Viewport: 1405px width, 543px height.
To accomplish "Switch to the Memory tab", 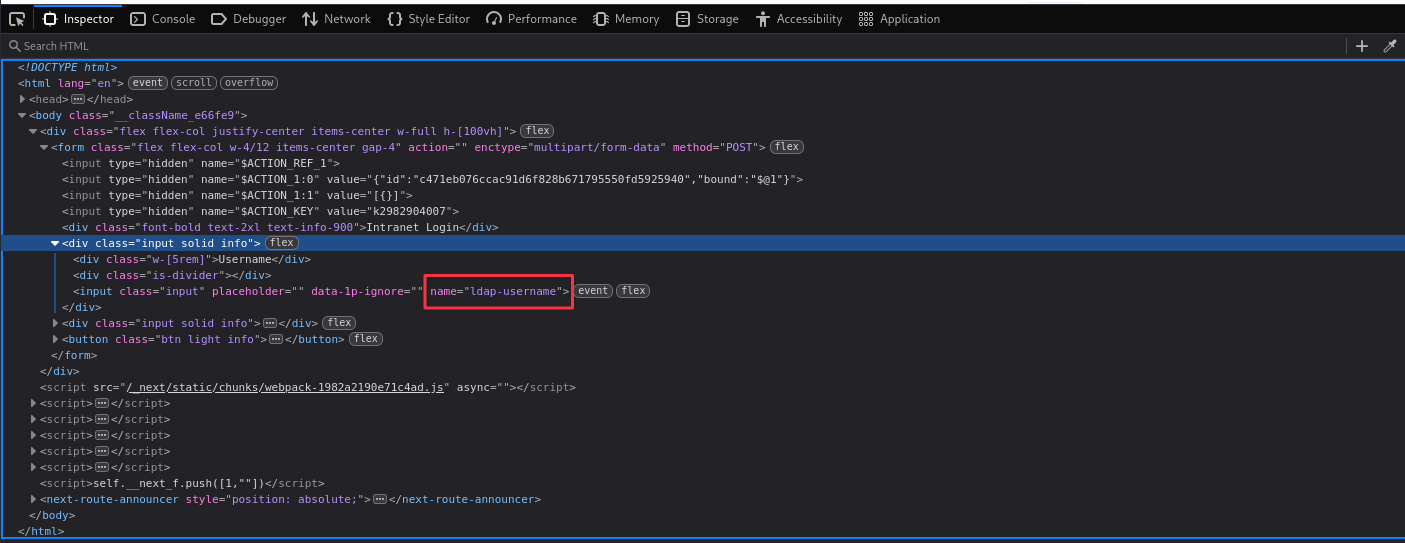I will 627,19.
